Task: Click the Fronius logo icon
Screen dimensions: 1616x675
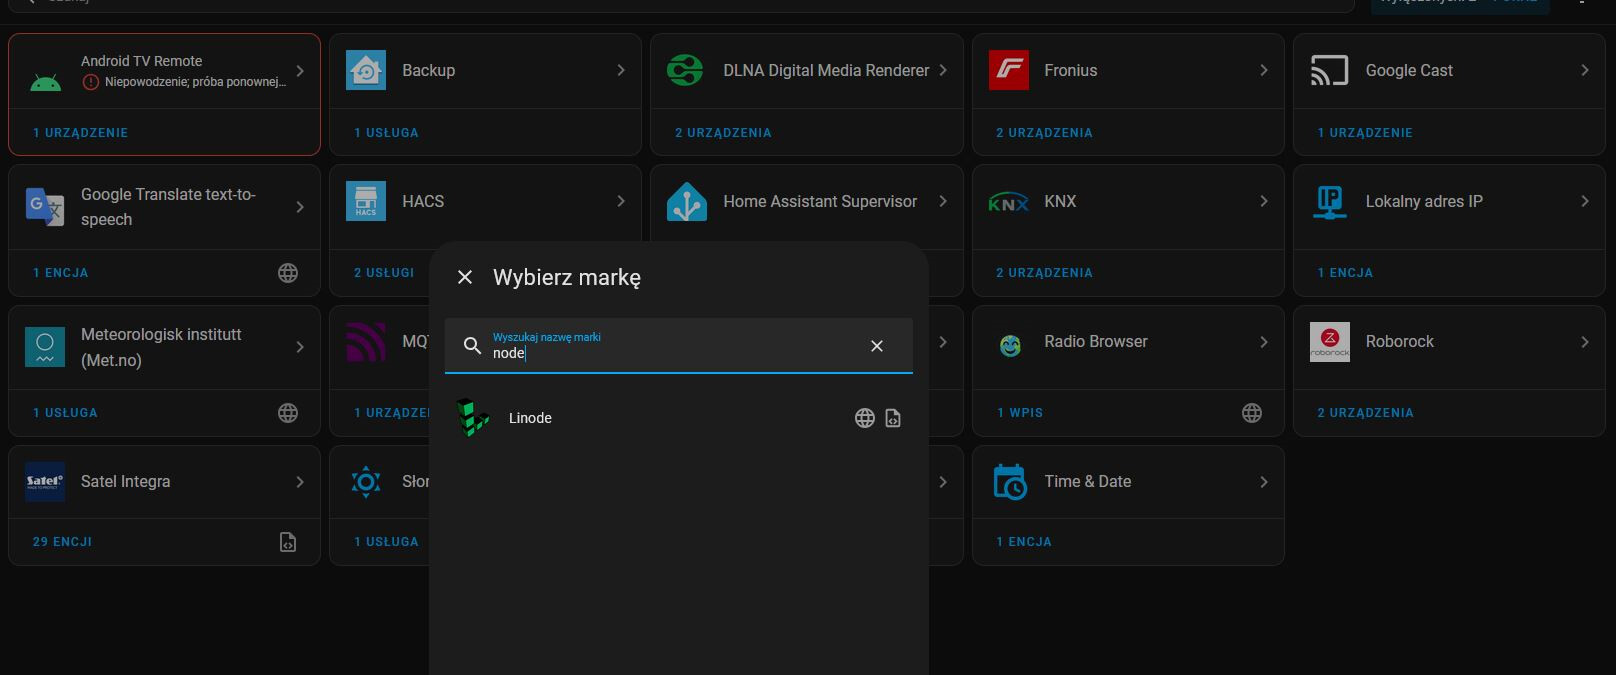Action: click(x=1009, y=70)
